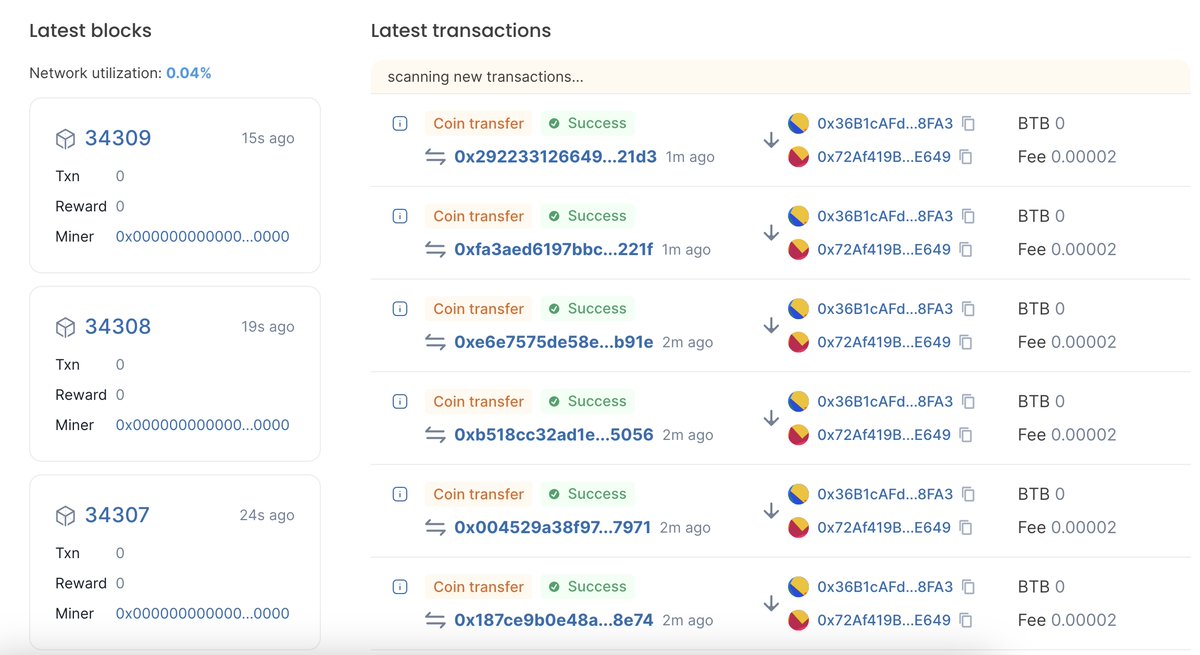The width and height of the screenshot is (1200, 655).
Task: Open recipient 0x72Af419B...E649 in 0x004529a38f97...7971 row
Action: [x=884, y=527]
